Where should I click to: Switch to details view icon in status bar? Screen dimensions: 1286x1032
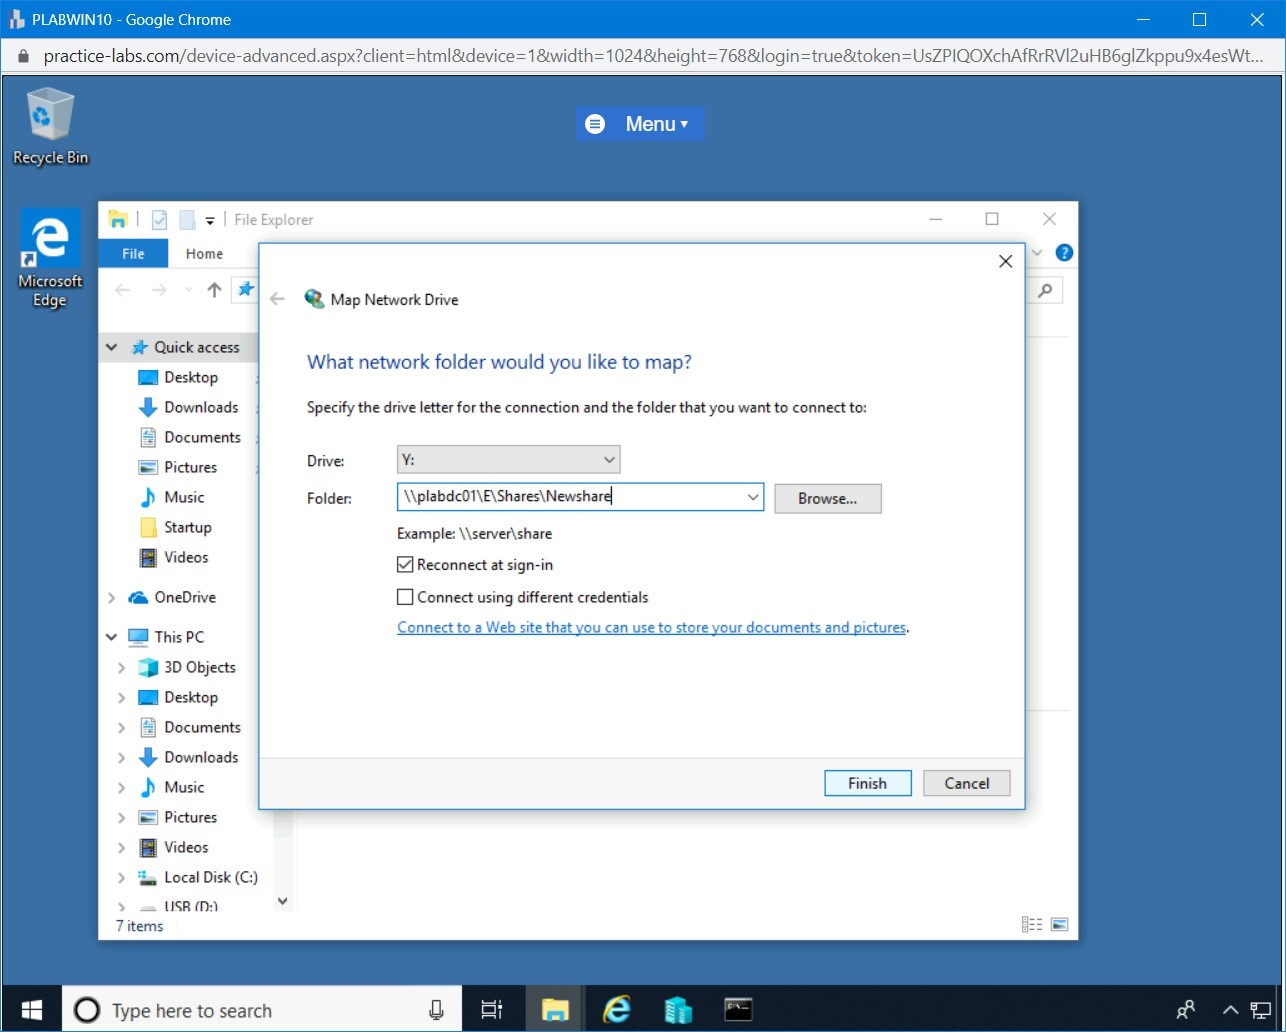click(x=1033, y=925)
